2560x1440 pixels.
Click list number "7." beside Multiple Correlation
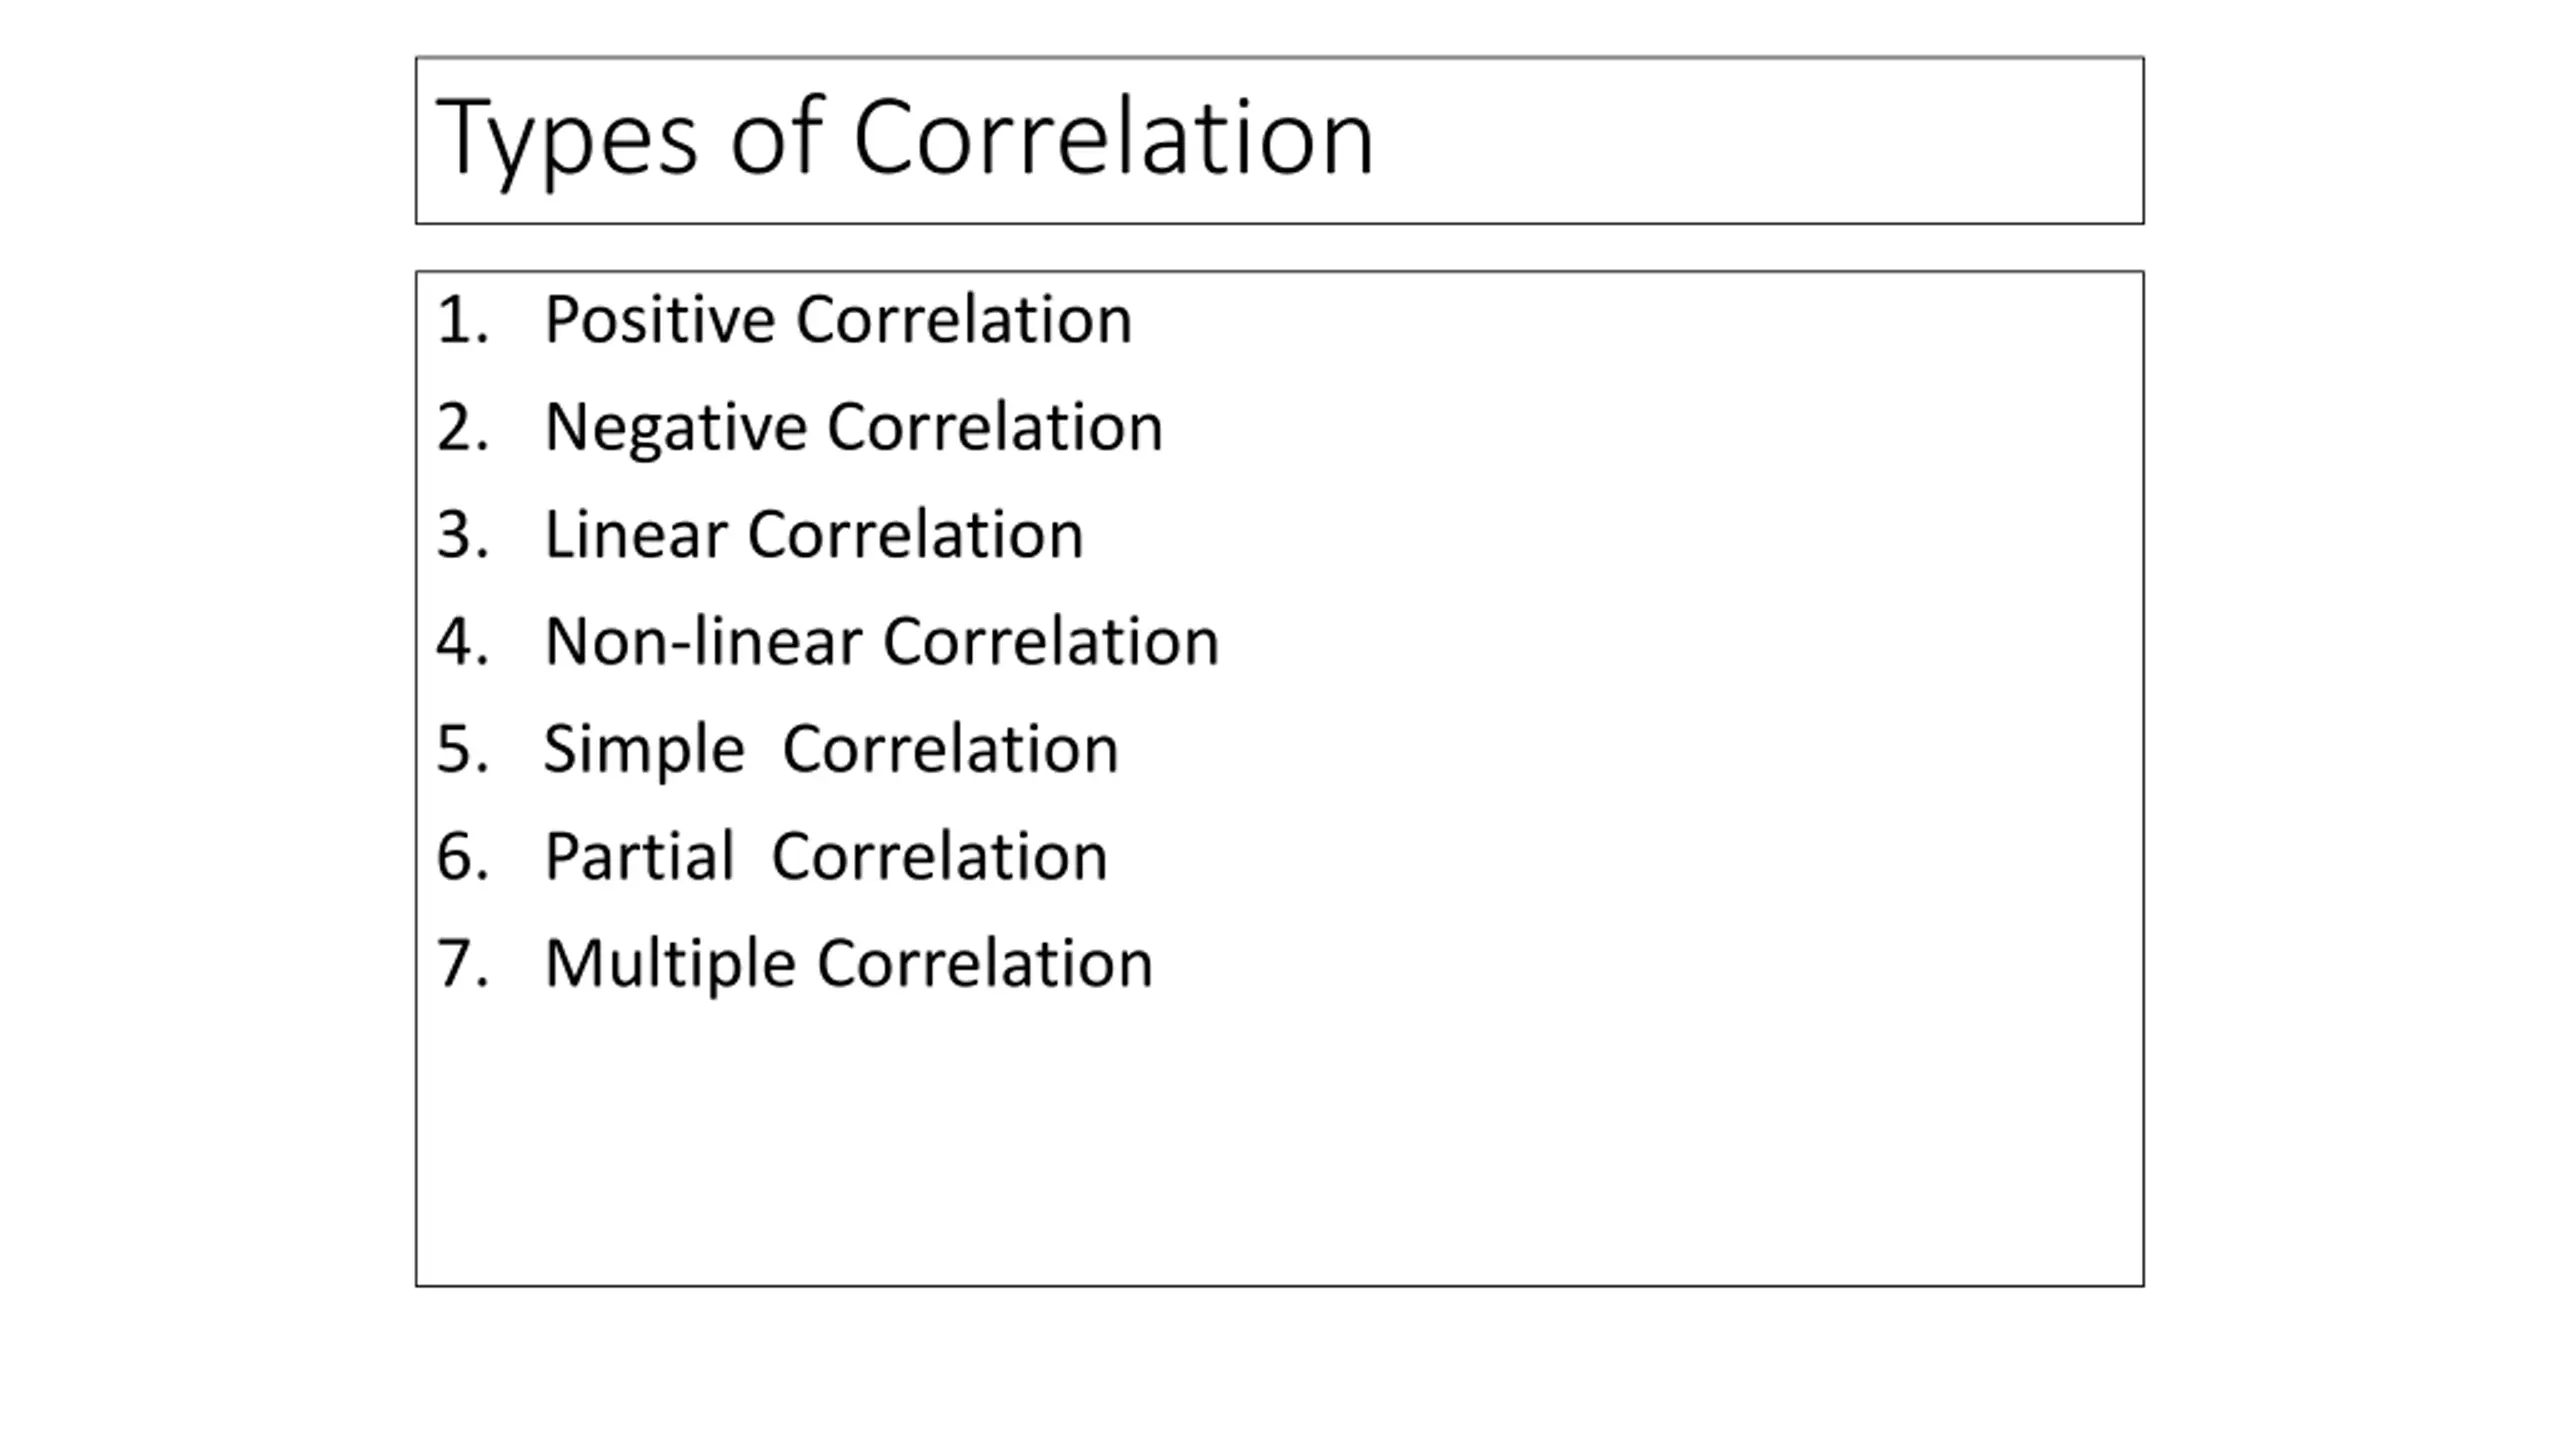pos(463,964)
